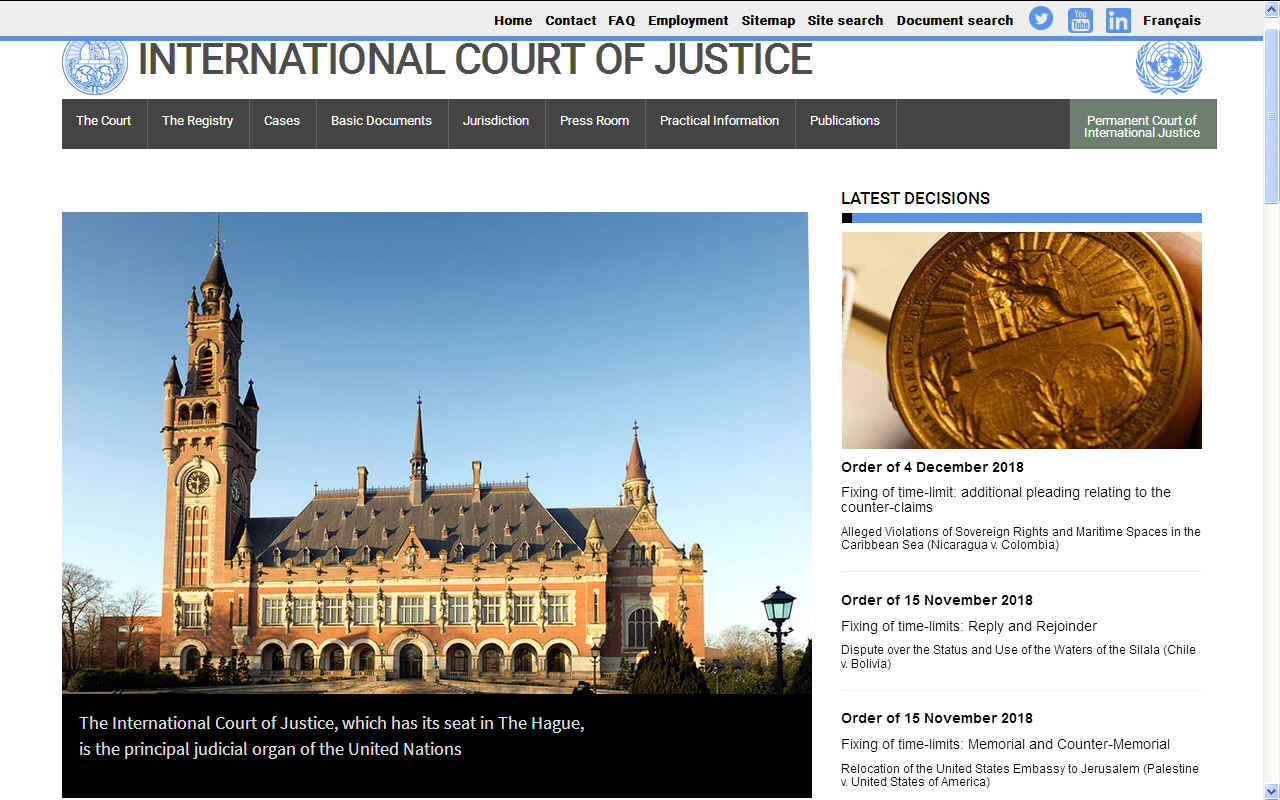Open the ICJ YouTube channel icon
Viewport: 1280px width, 800px height.
[1080, 20]
